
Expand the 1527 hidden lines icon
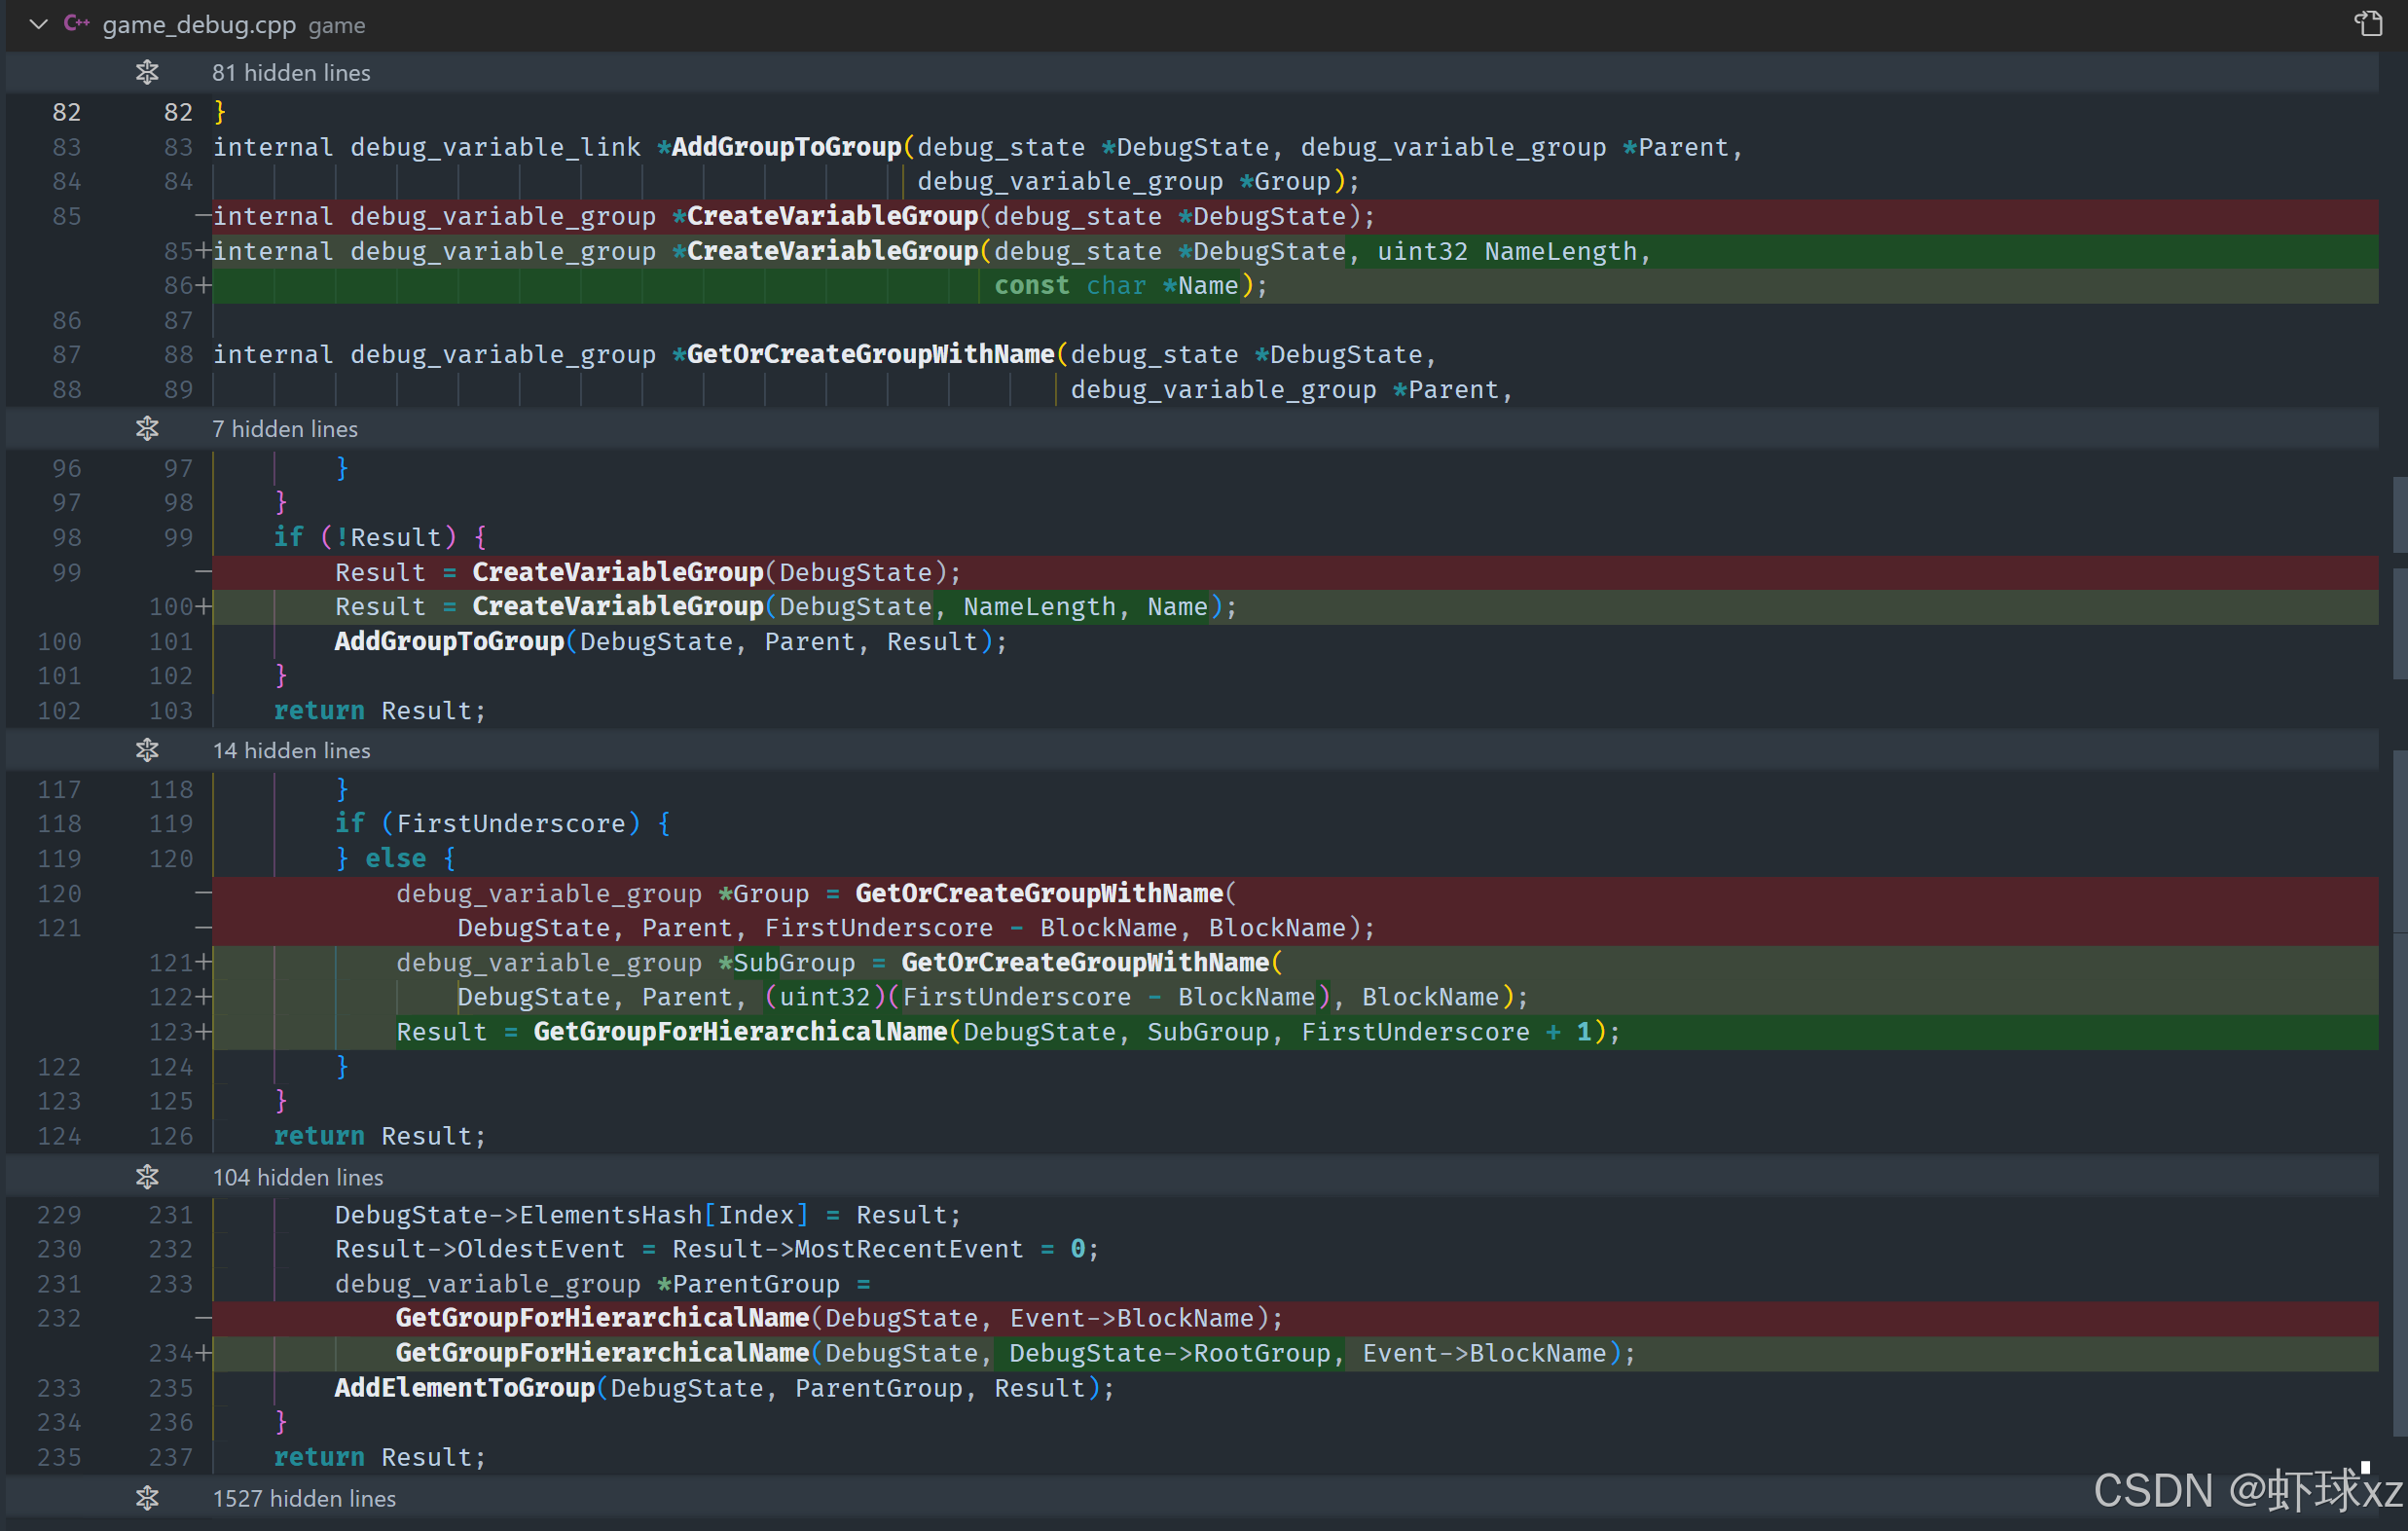(x=147, y=1498)
